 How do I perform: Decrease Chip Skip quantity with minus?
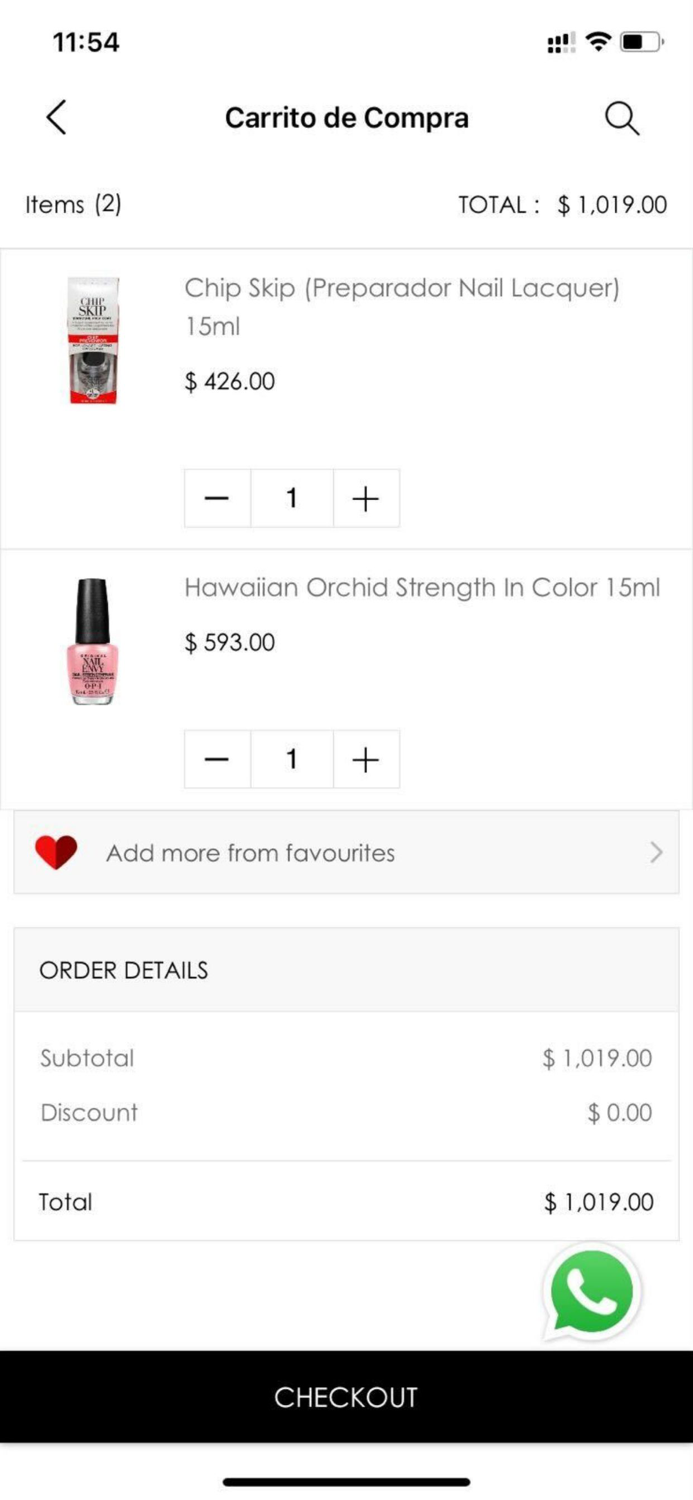click(x=217, y=498)
